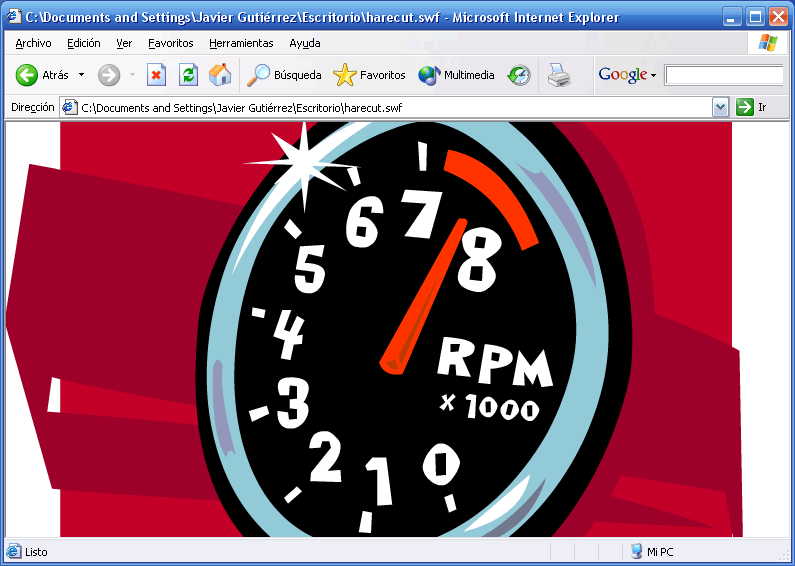Click the green Ir go button
Image resolution: width=795 pixels, height=566 pixels.
coord(751,108)
